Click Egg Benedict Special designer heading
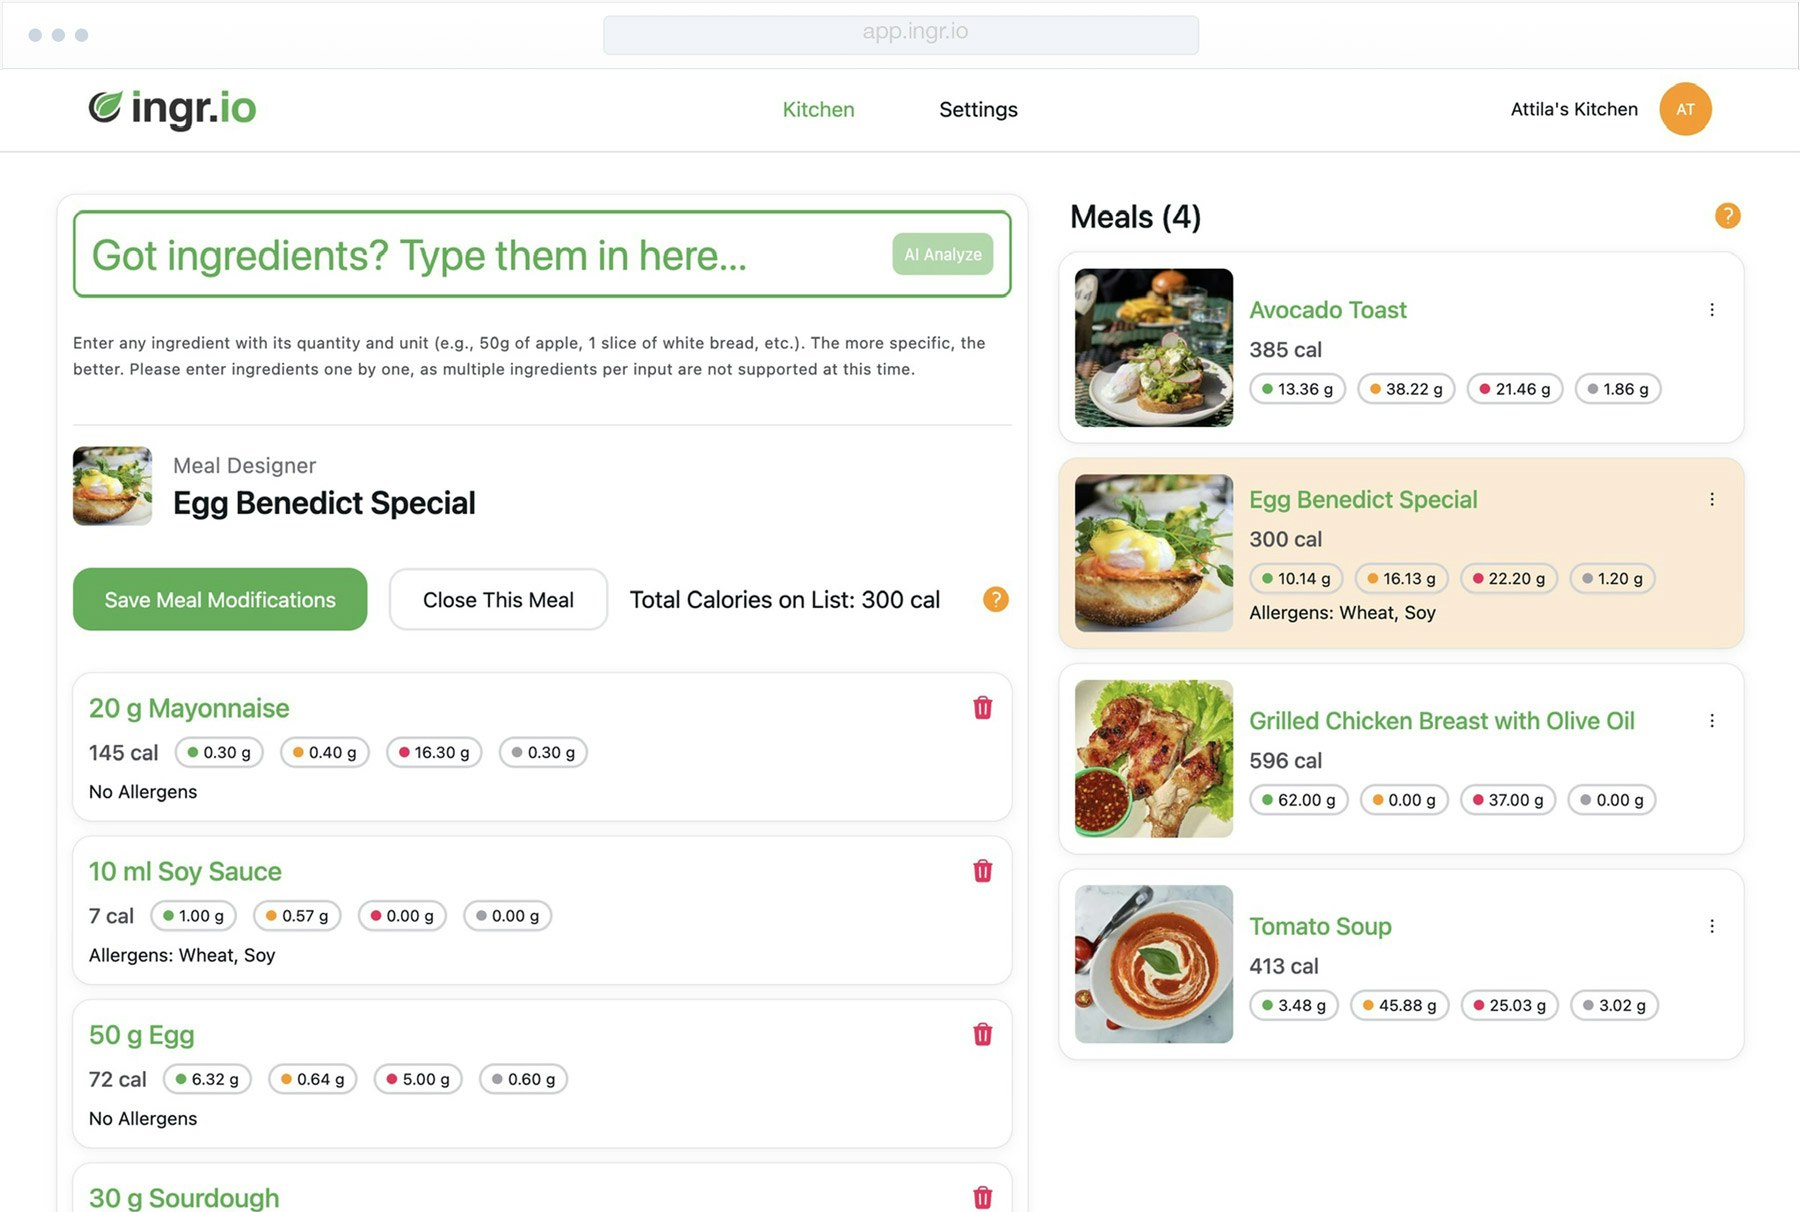This screenshot has width=1800, height=1212. point(324,502)
